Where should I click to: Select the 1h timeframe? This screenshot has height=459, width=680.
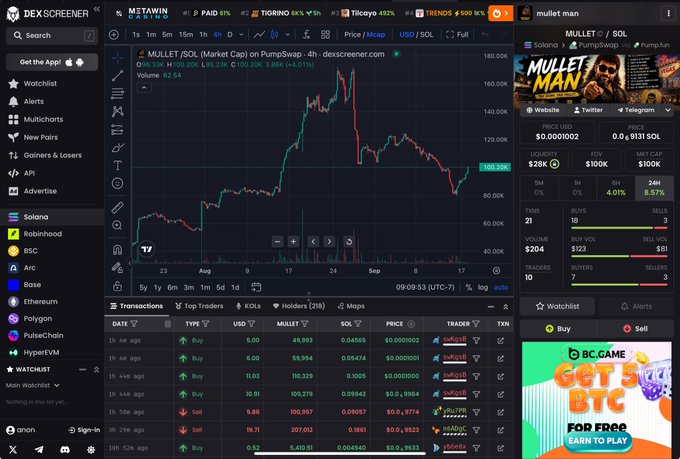coord(203,35)
